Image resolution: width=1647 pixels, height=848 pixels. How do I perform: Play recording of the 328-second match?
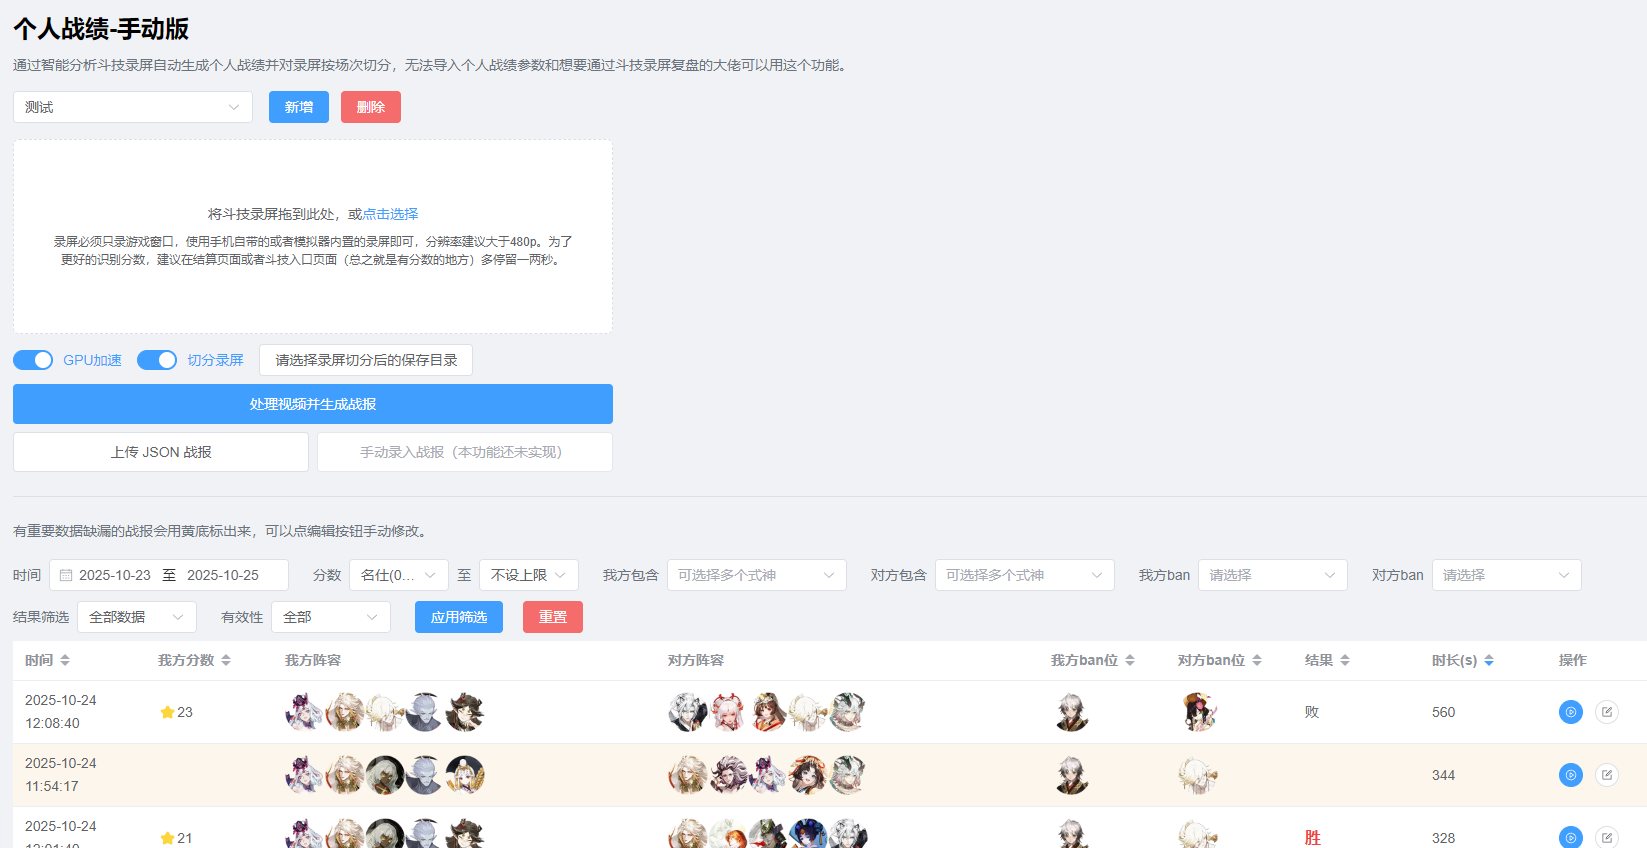(x=1570, y=837)
